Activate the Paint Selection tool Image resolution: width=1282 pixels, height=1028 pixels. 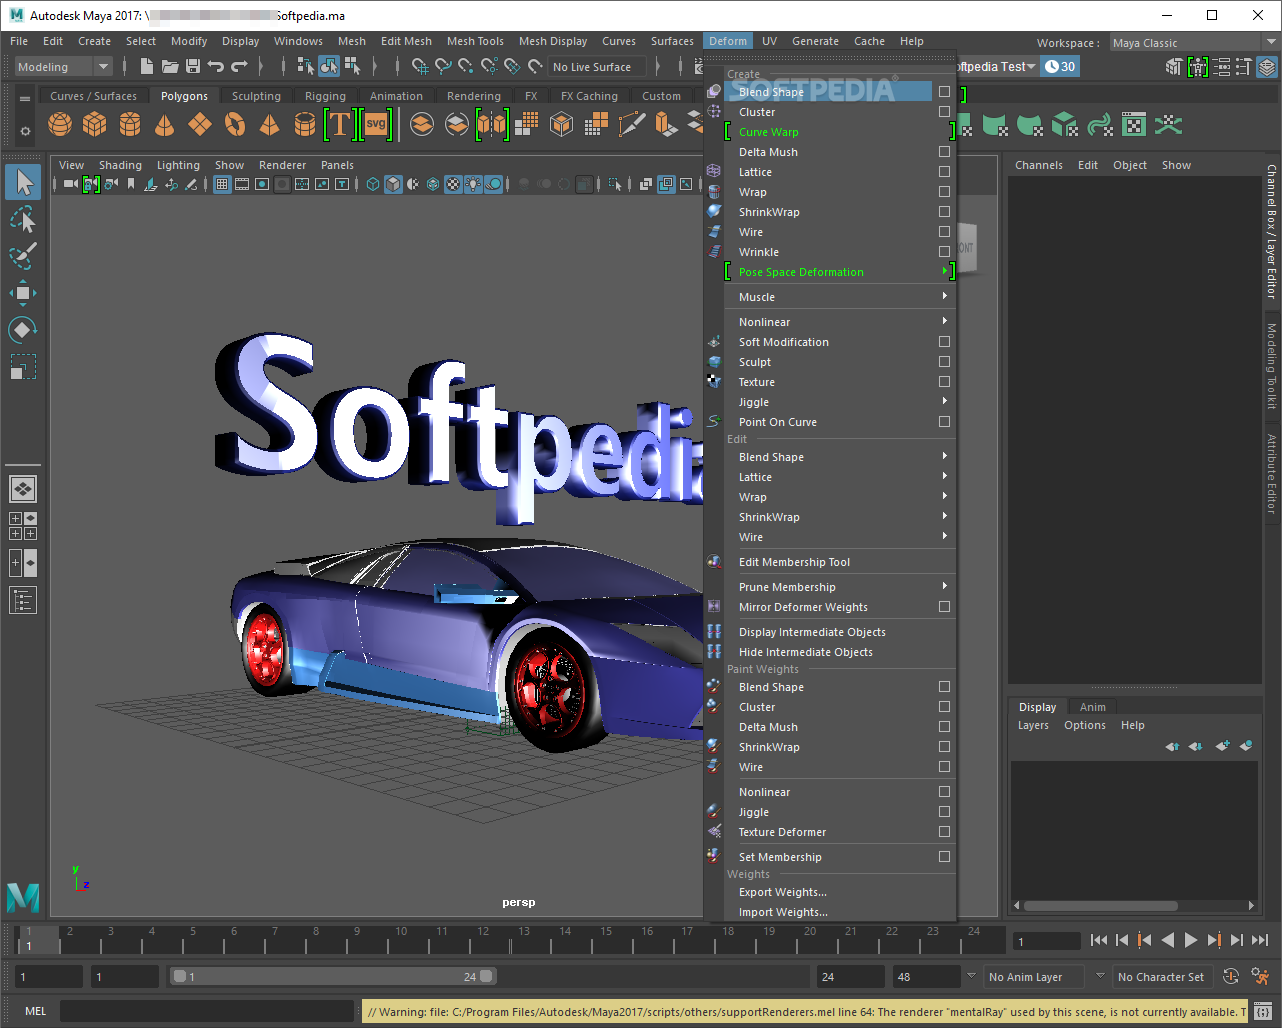(23, 255)
